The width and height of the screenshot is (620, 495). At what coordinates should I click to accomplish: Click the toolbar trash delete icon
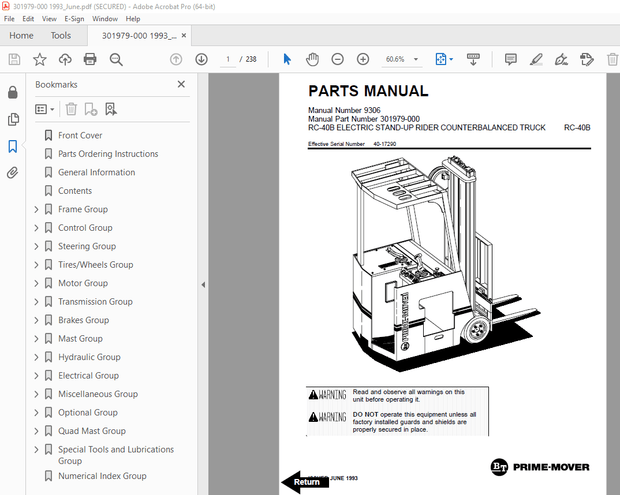(x=612, y=59)
